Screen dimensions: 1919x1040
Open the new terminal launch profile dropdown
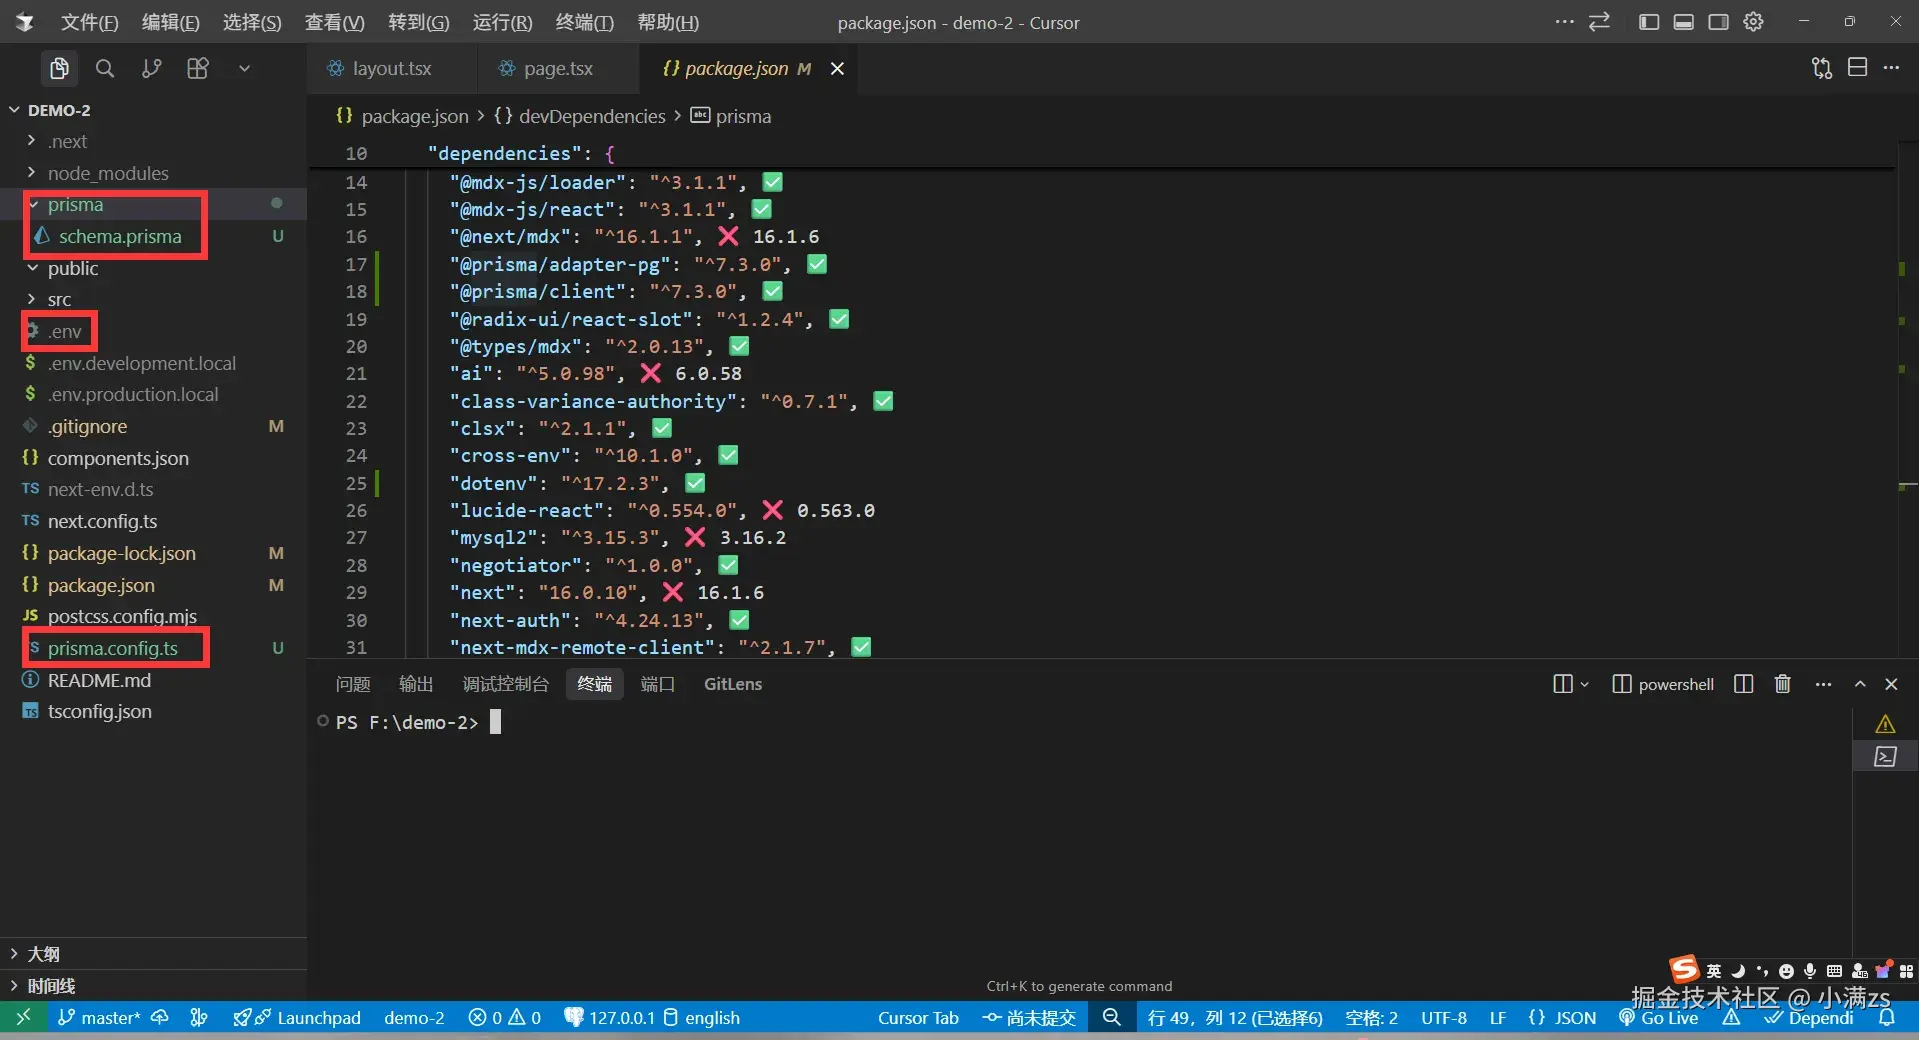point(1584,684)
